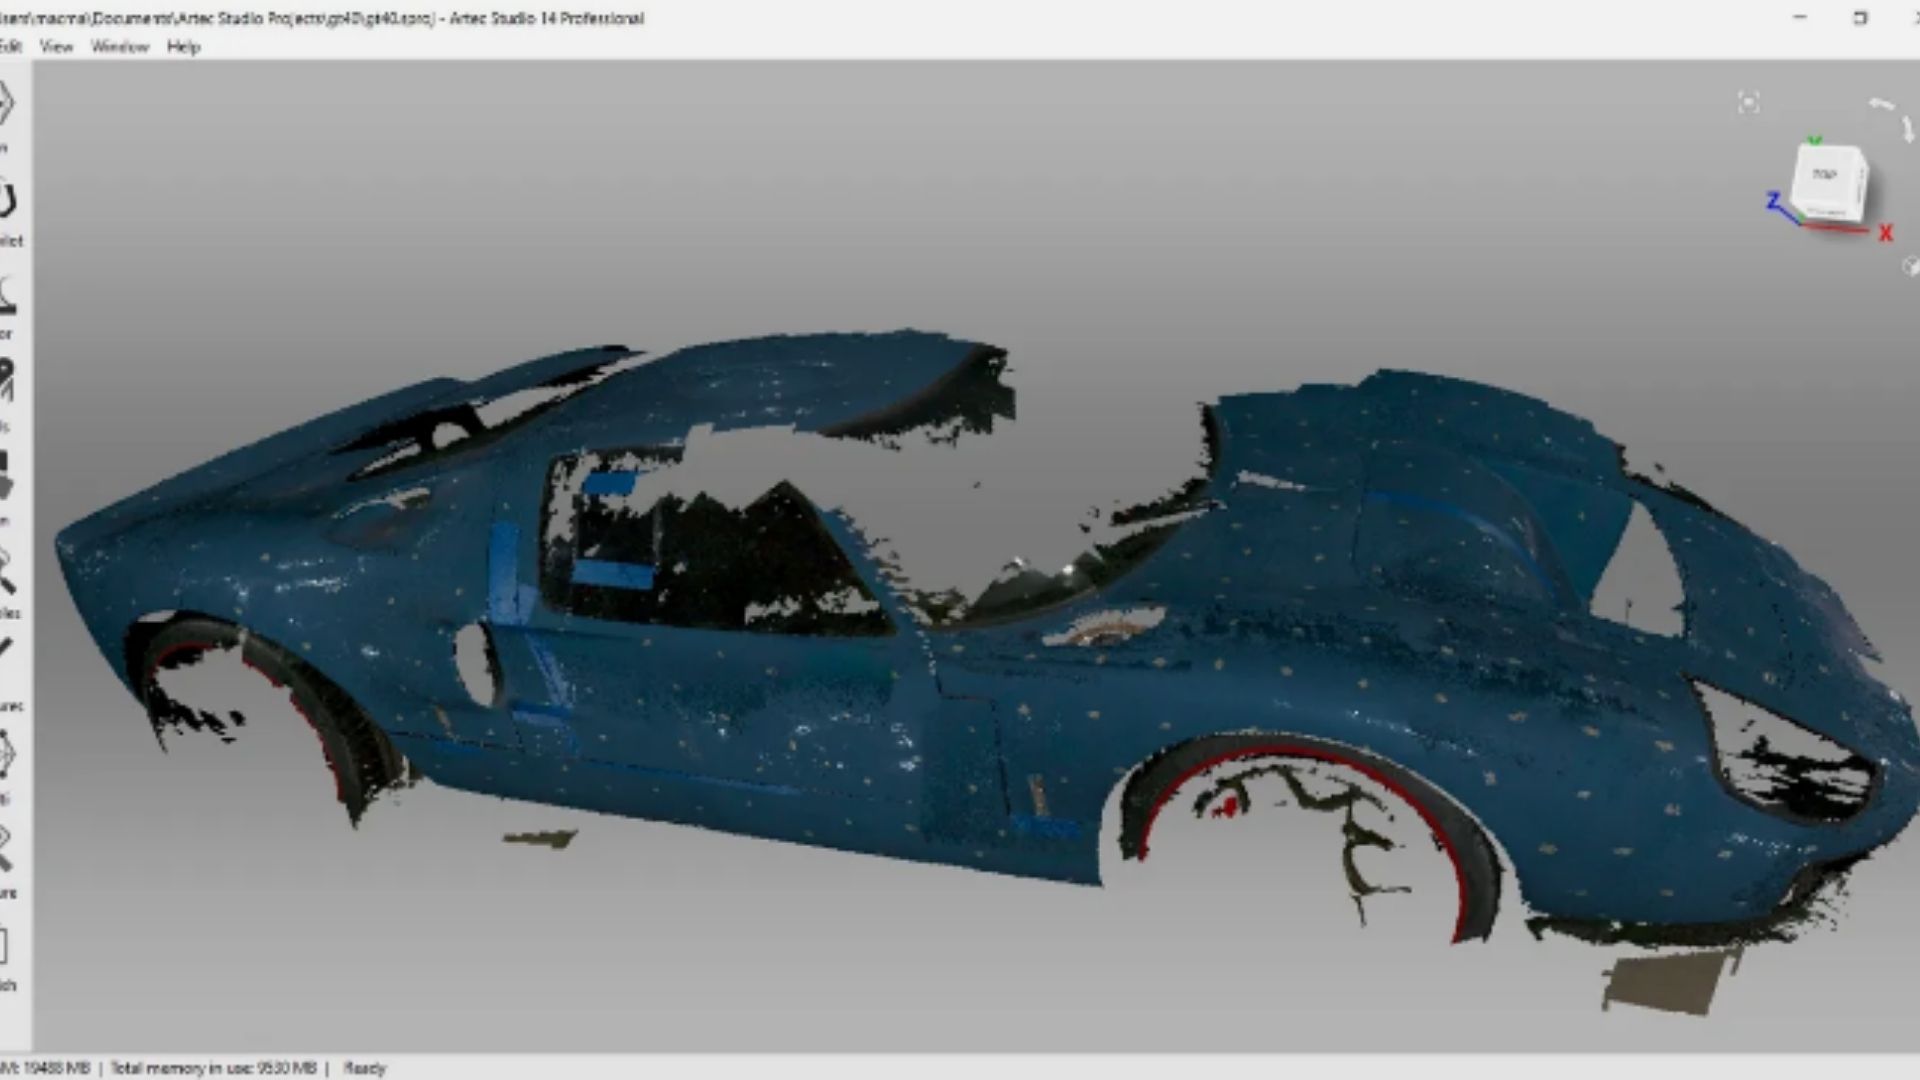Open the View menu
This screenshot has width=1920, height=1080.
click(x=56, y=47)
